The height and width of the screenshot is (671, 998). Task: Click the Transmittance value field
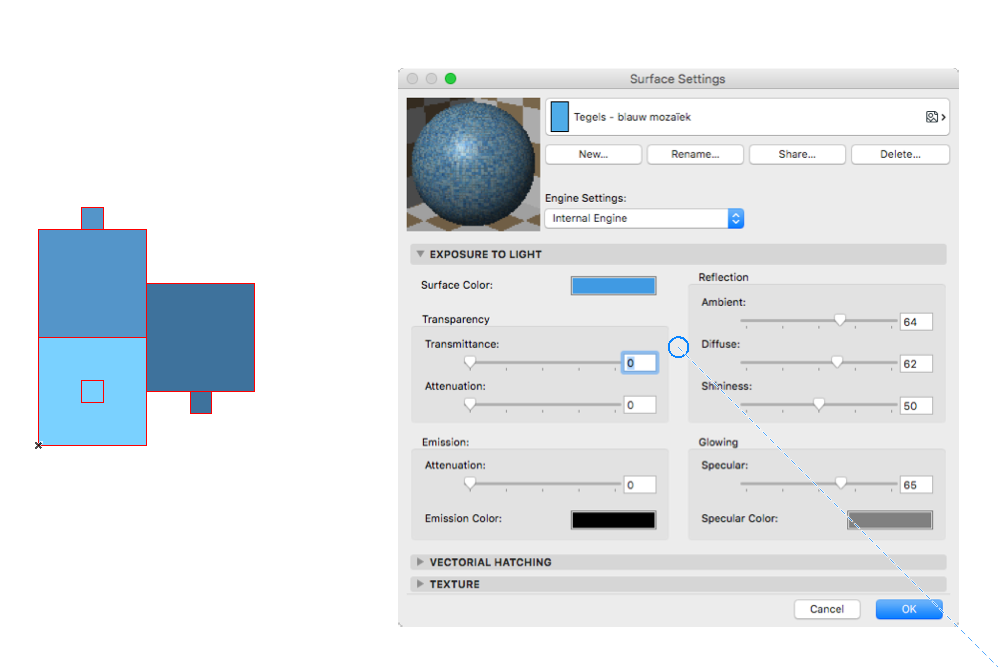[640, 363]
